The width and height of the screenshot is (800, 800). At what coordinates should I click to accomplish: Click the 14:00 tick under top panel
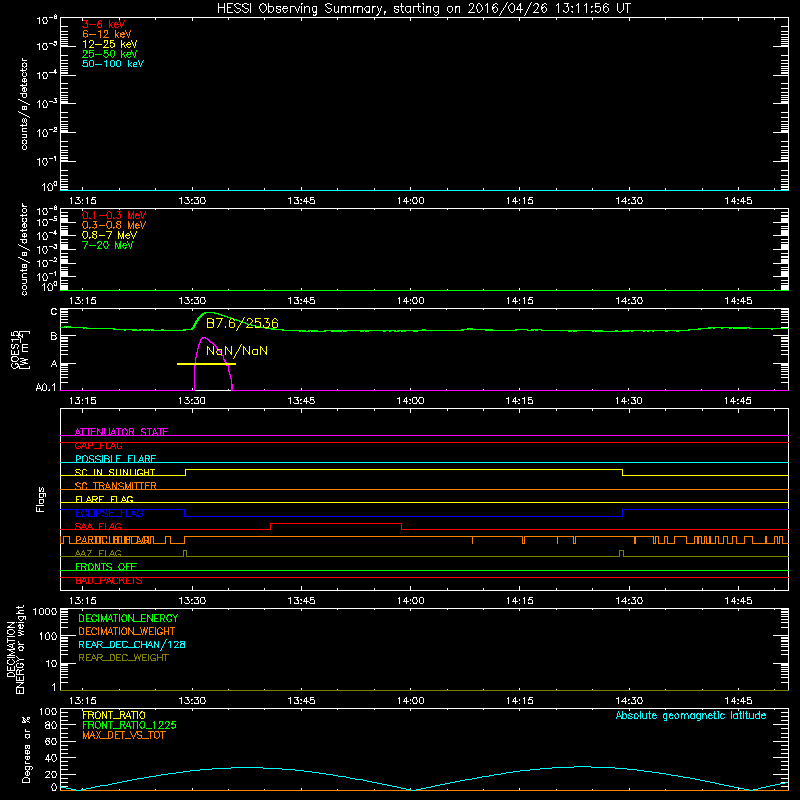[411, 201]
